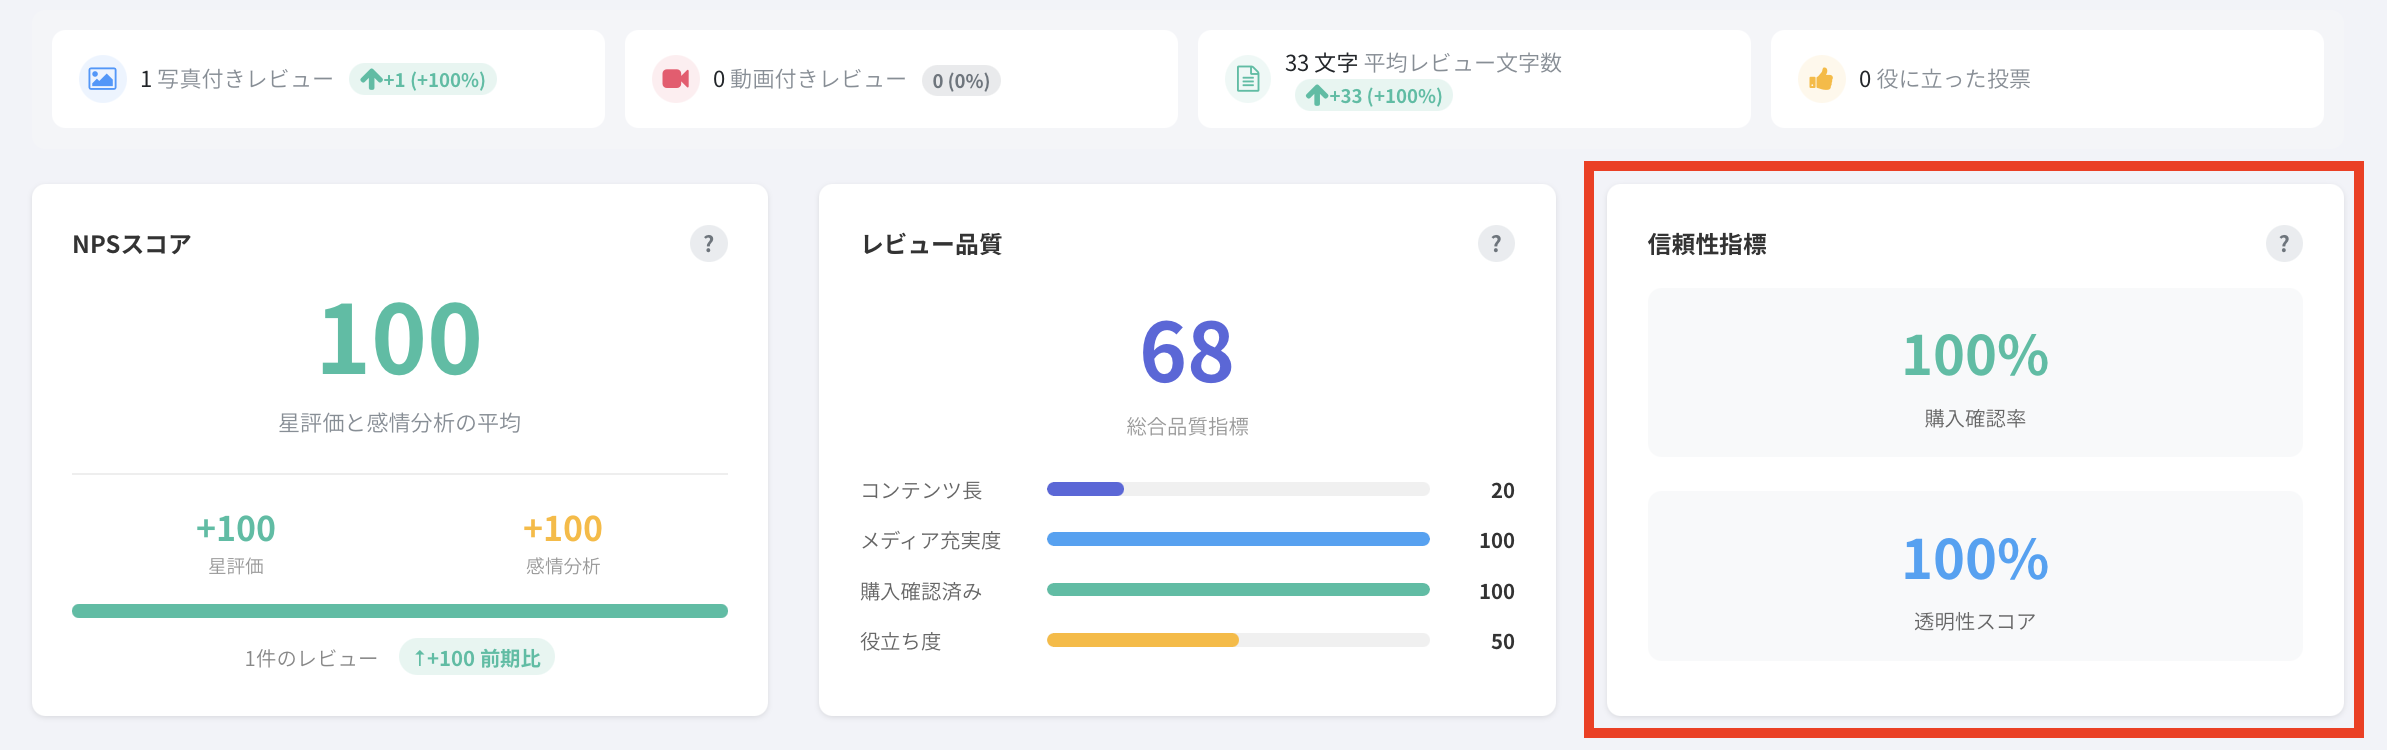Click the green document icon for average characters
2387x750 pixels.
(1248, 79)
